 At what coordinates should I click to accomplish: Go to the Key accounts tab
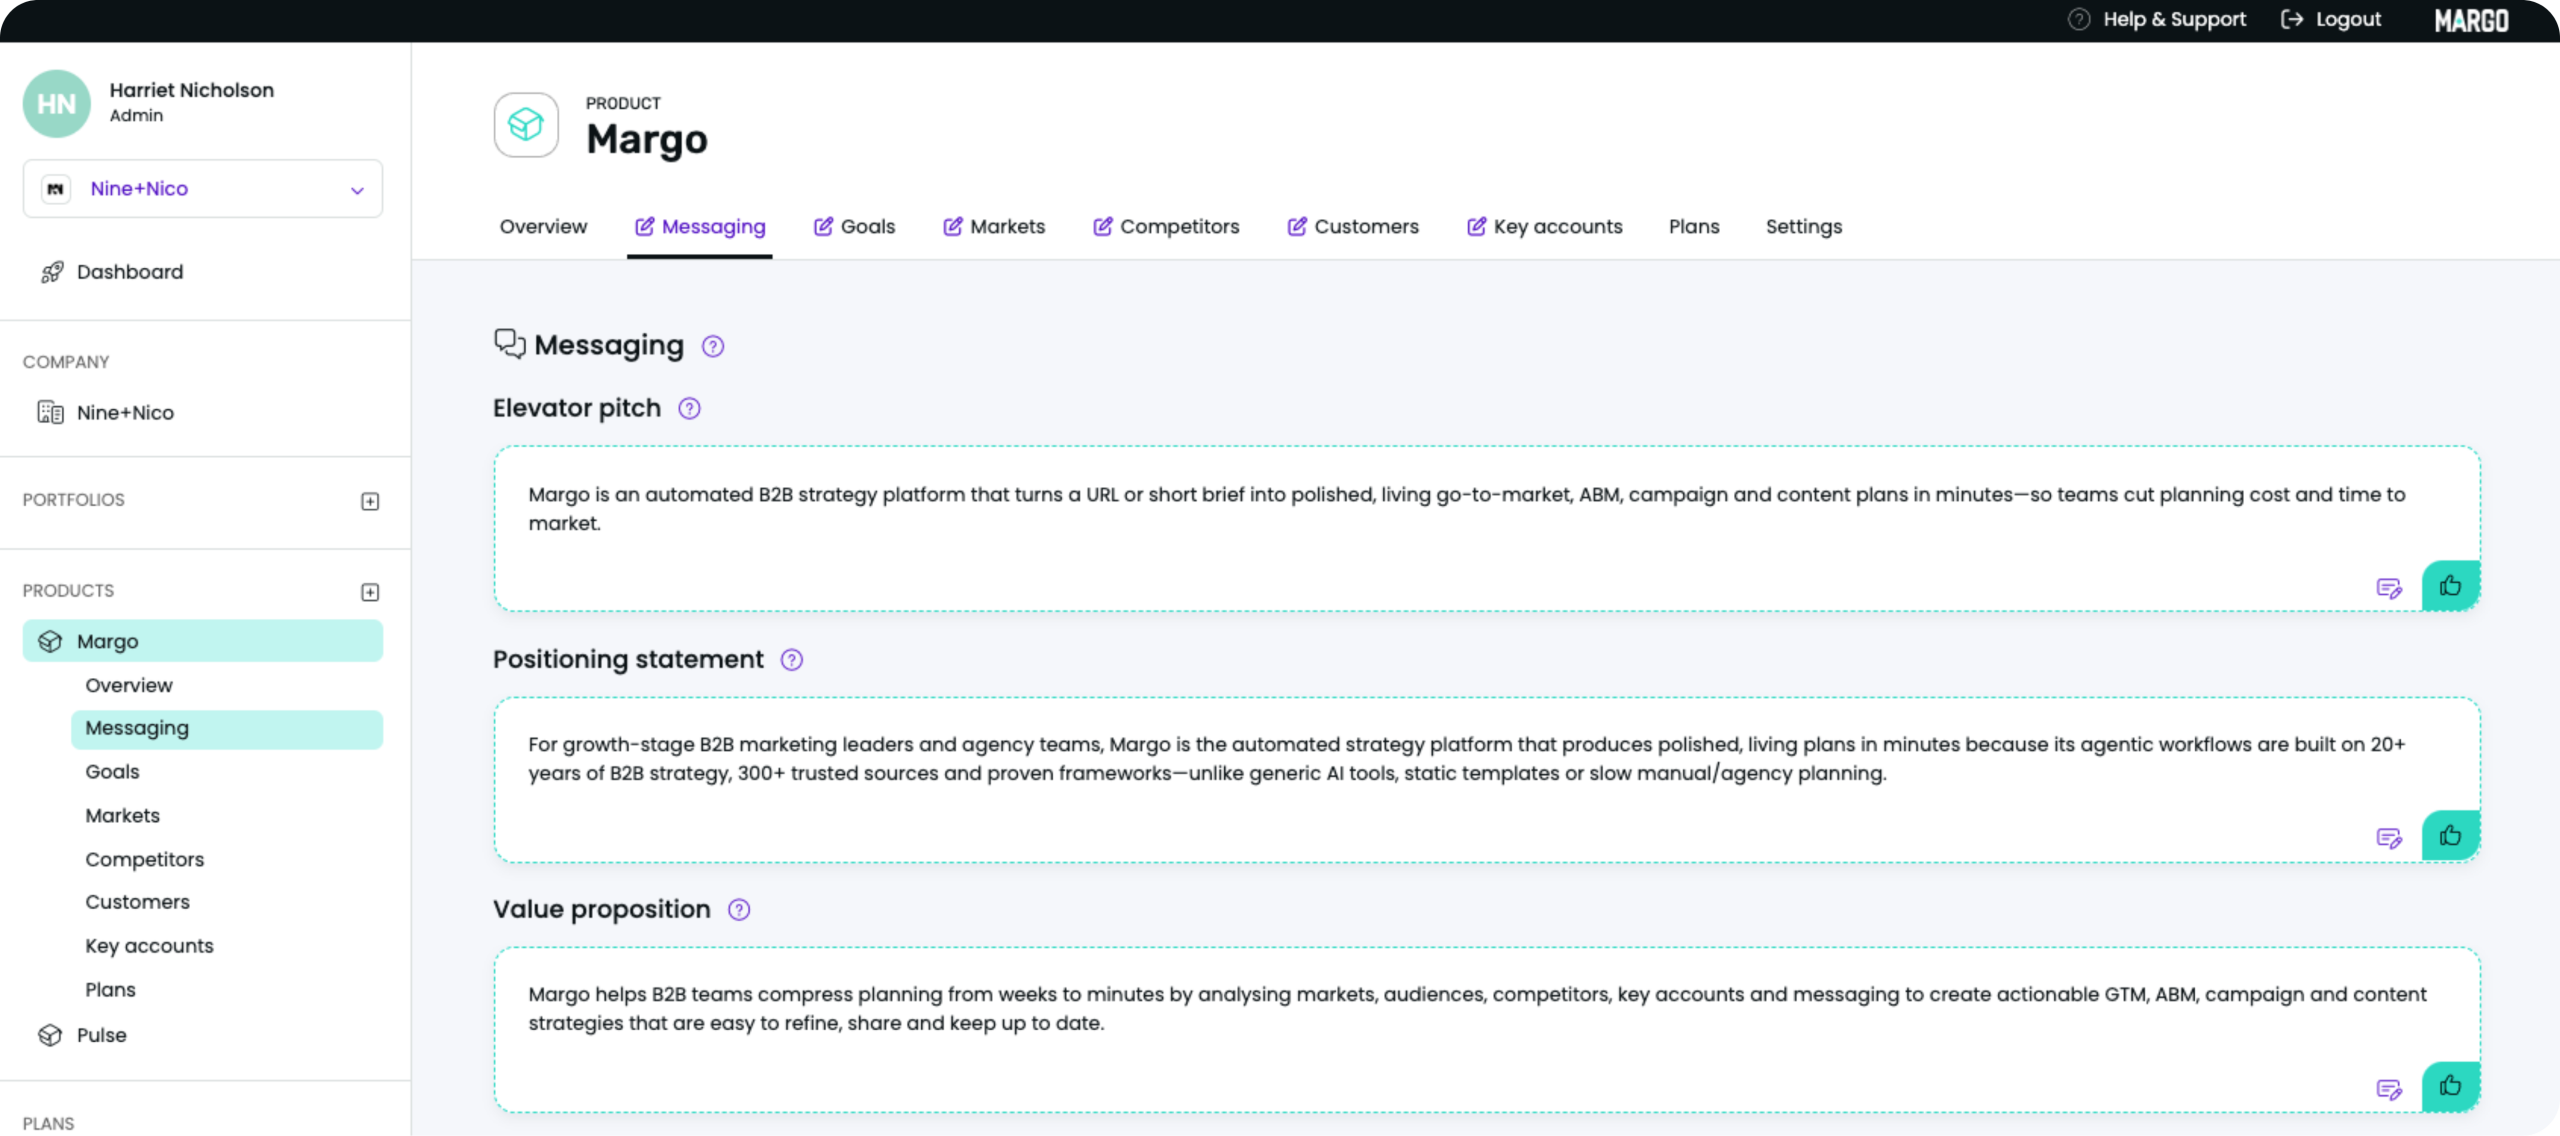point(1544,227)
